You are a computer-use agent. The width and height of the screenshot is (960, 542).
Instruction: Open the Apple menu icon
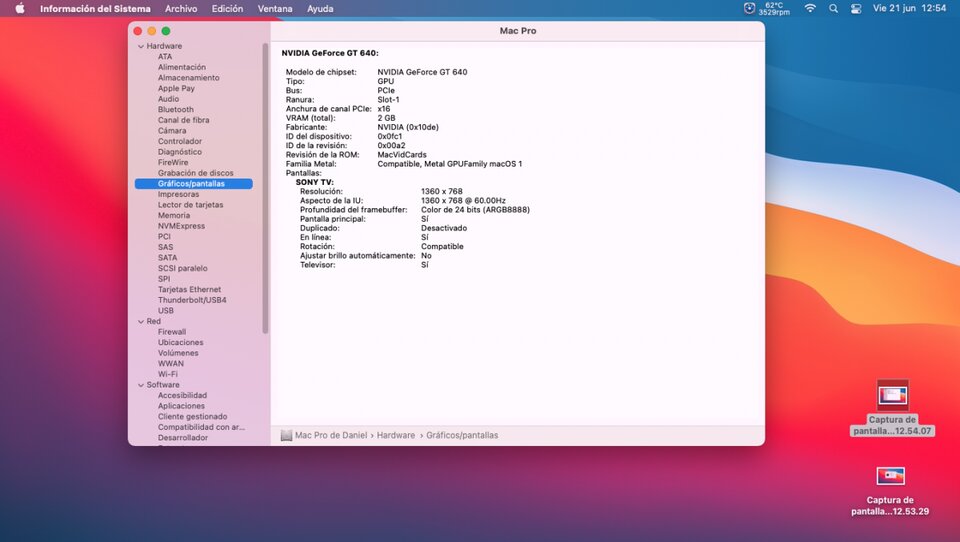[20, 8]
